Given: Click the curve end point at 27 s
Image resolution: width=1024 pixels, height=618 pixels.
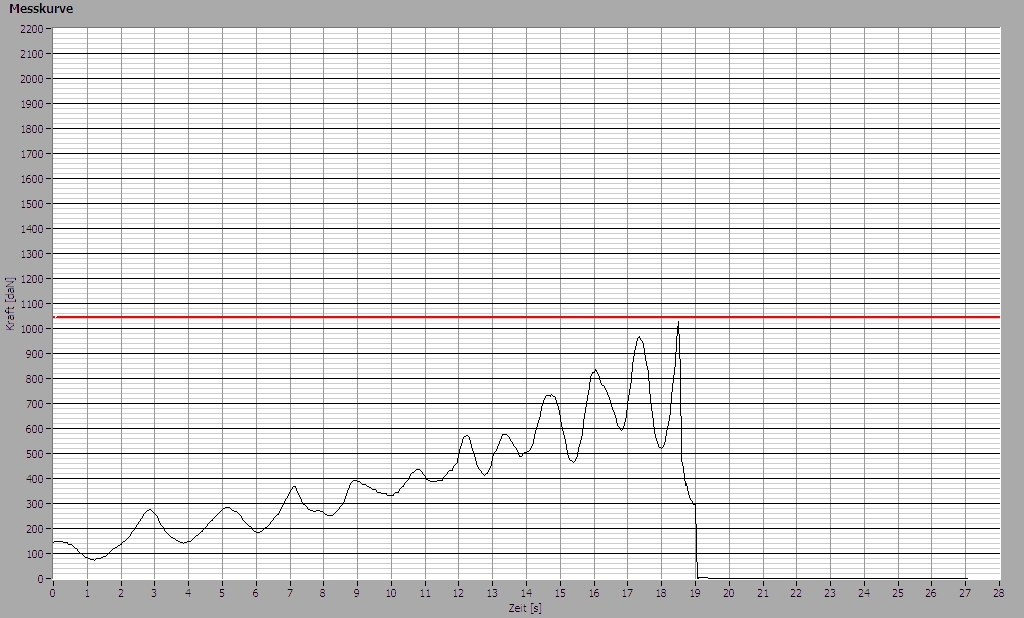Looking at the screenshot, I should coord(966,578).
